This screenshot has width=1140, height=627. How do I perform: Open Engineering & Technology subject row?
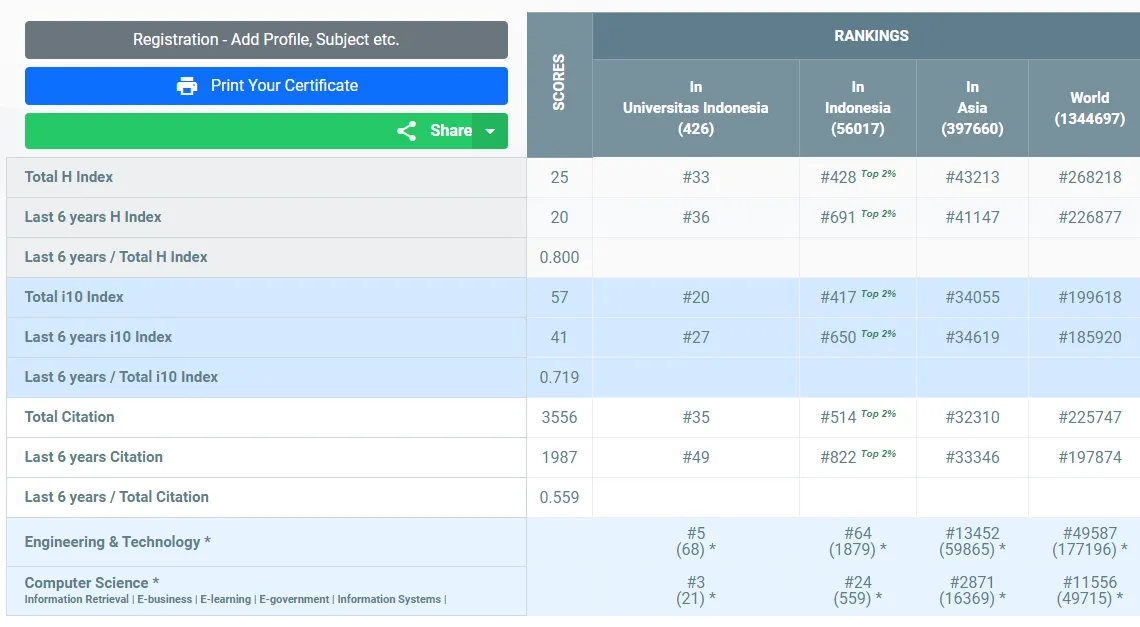(117, 542)
